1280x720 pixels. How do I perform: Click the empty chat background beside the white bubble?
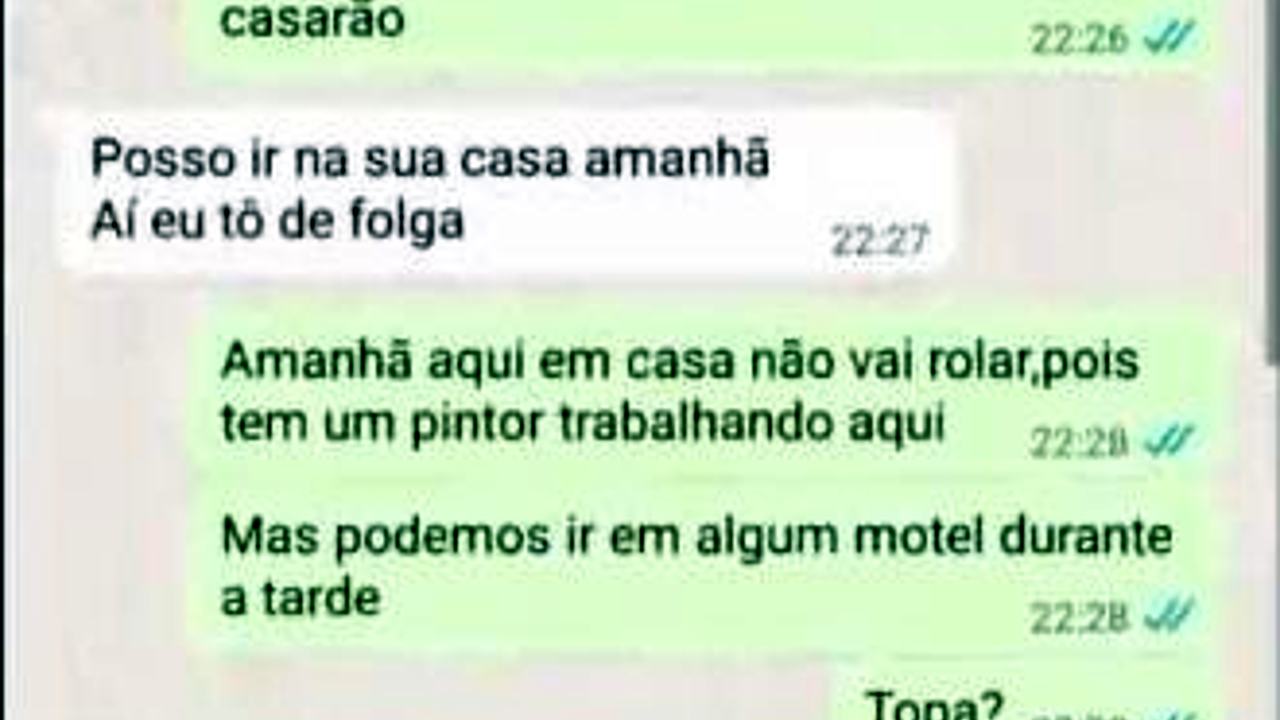1100,190
